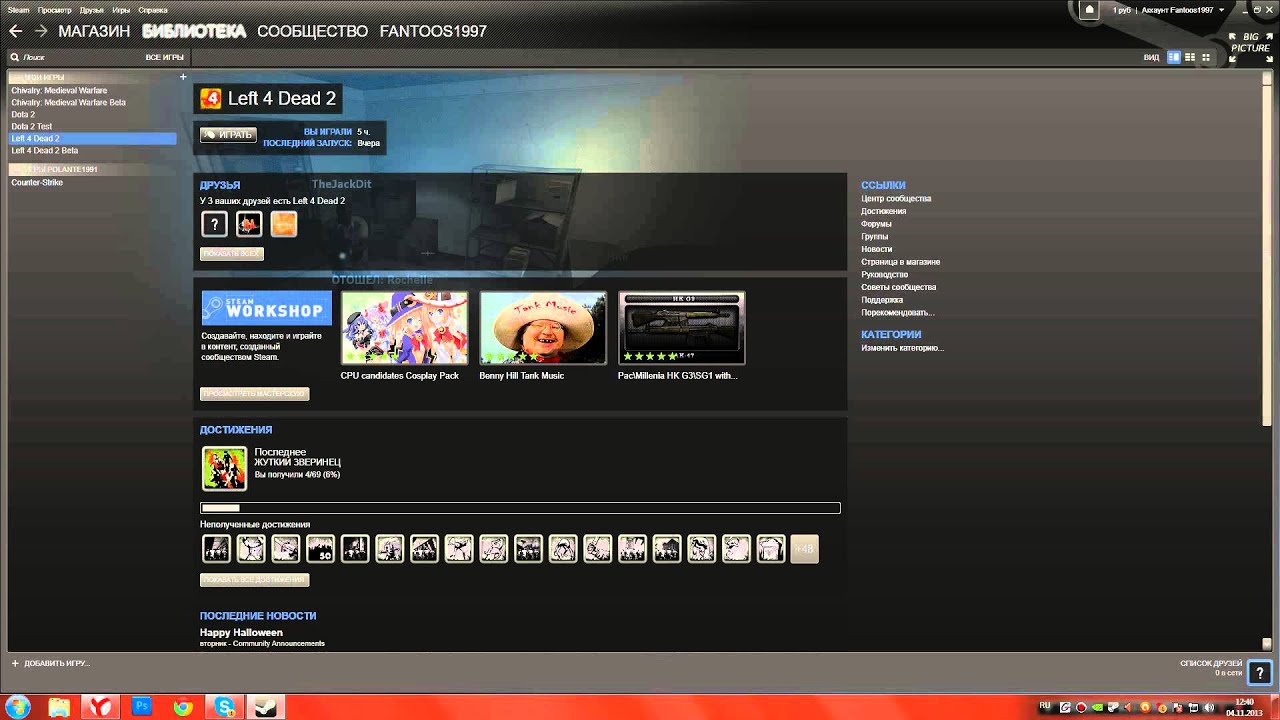Open the Достижения link
1280x720 pixels.
(x=884, y=211)
